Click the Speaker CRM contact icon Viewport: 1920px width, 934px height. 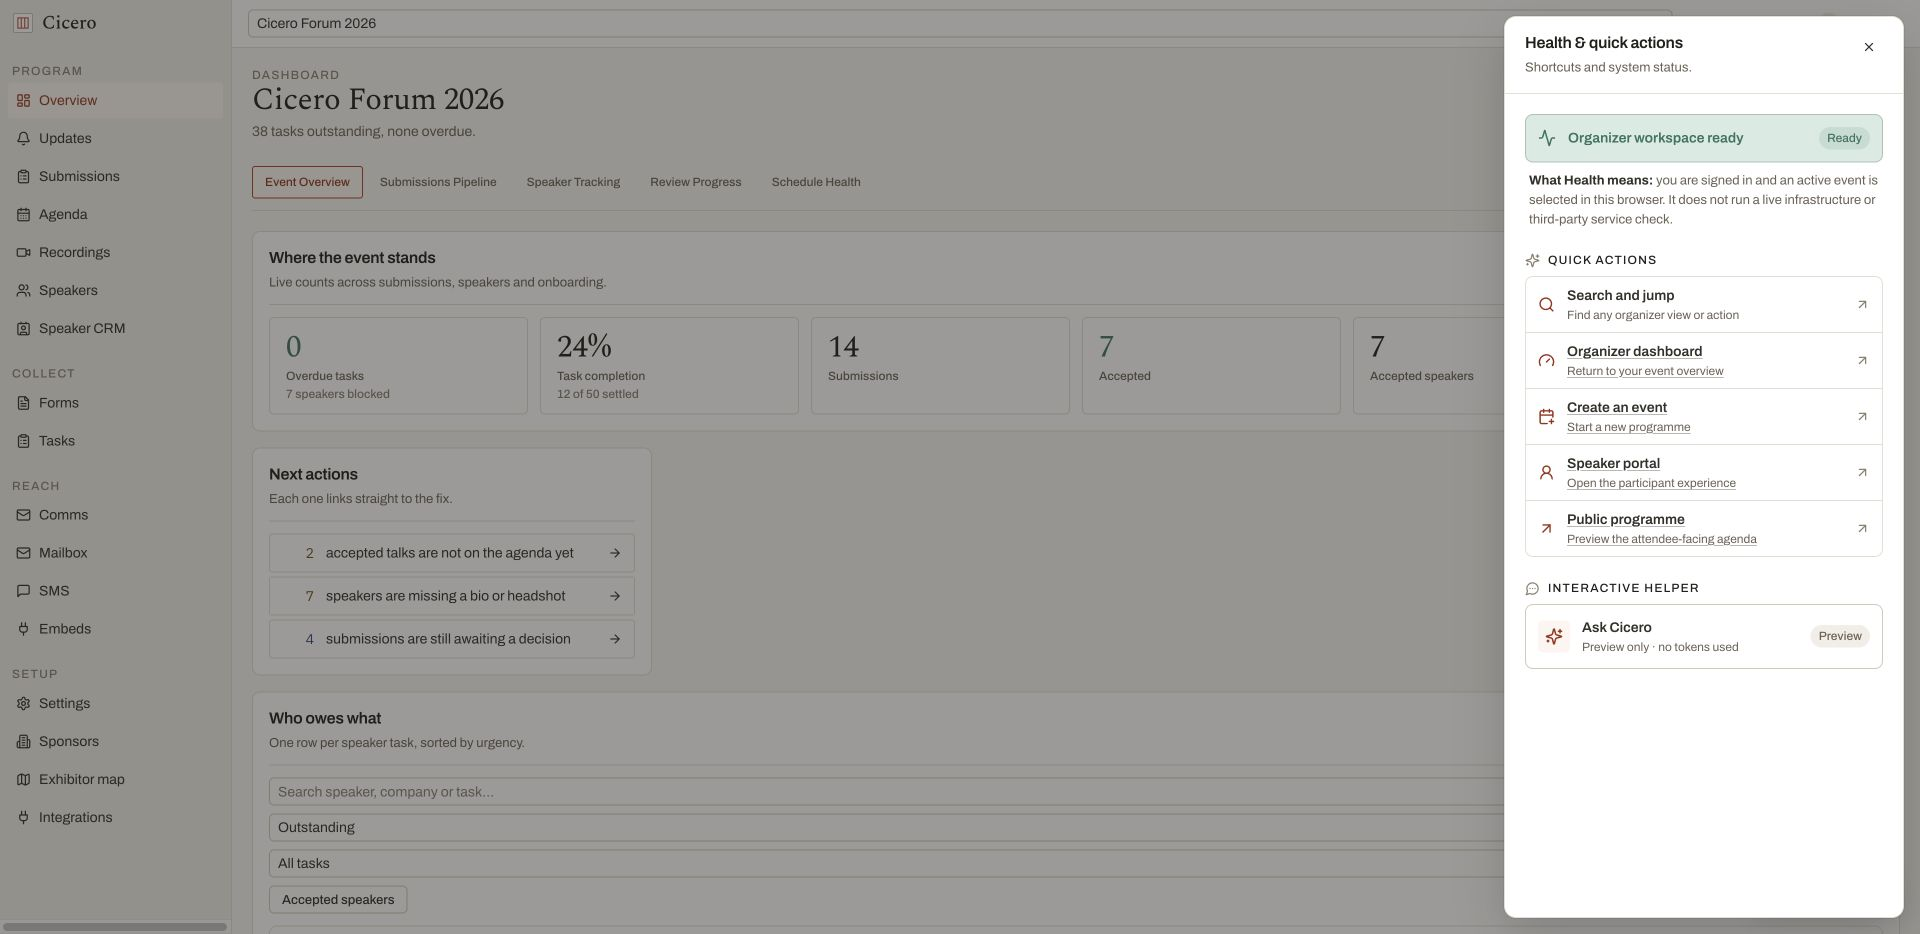coord(23,329)
